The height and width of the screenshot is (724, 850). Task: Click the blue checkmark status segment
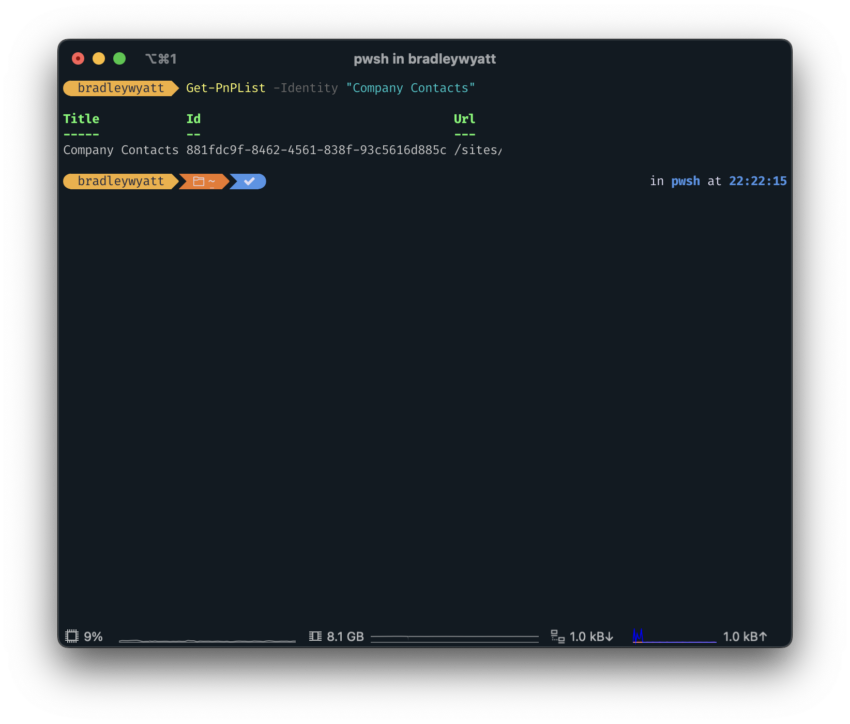[x=248, y=182]
